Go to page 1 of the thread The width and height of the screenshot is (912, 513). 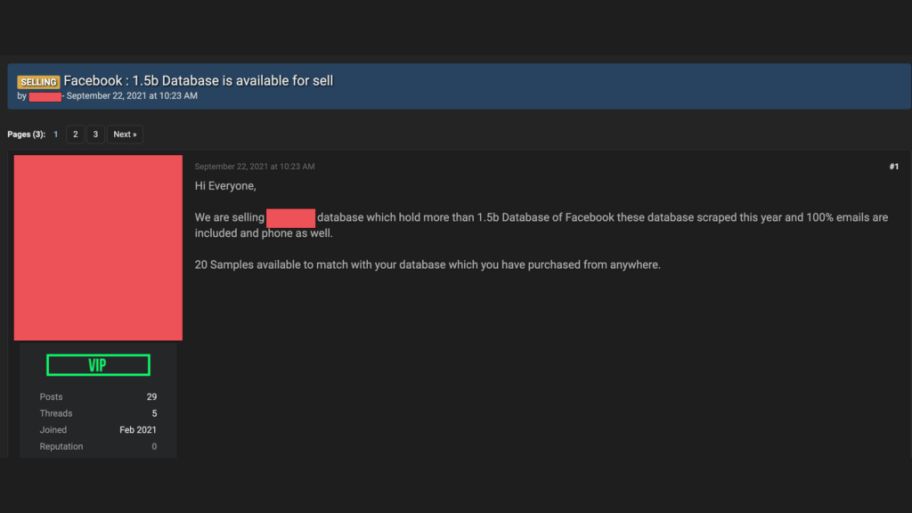[56, 134]
